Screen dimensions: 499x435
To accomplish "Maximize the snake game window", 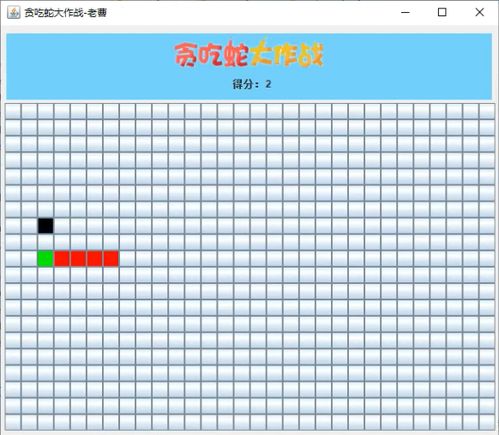I will click(442, 12).
